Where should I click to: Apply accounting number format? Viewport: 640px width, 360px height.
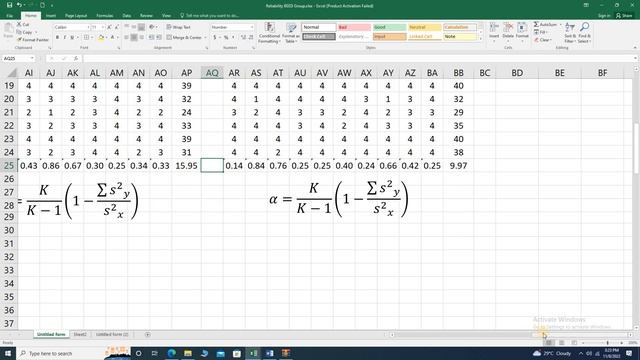coord(214,38)
